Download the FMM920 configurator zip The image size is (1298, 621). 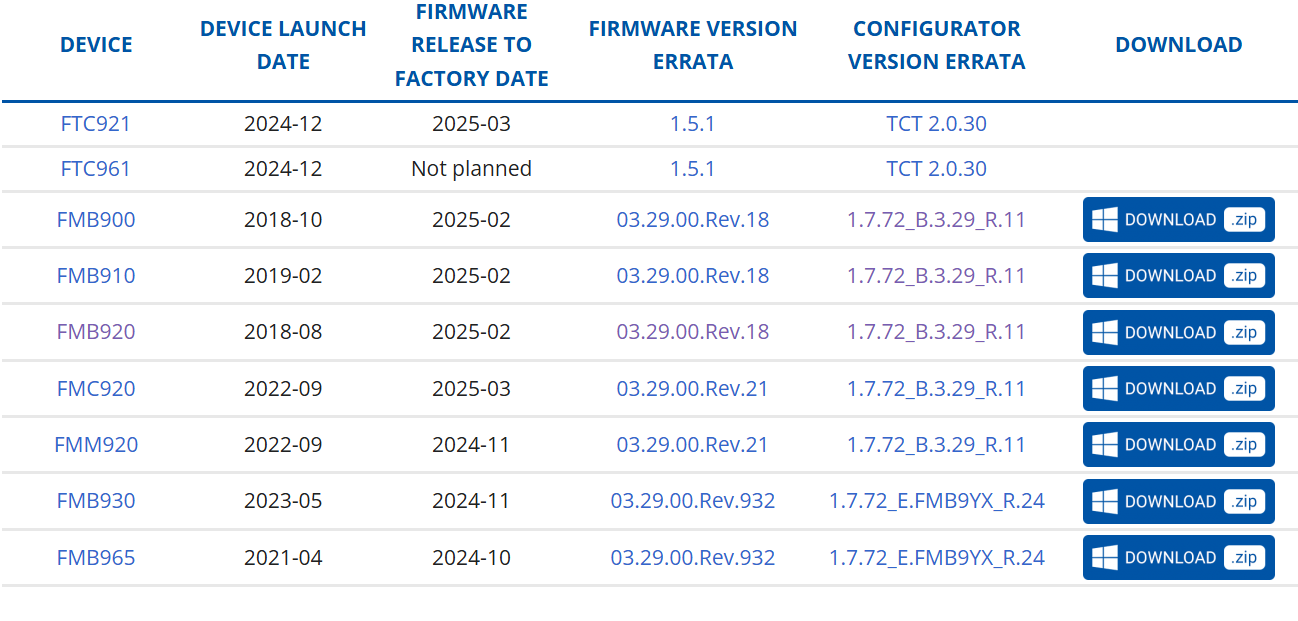tap(1179, 445)
